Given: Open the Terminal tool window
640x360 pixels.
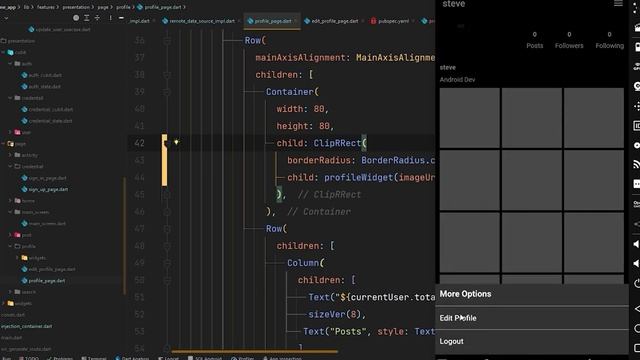Looking at the screenshot, I should click(94, 358).
